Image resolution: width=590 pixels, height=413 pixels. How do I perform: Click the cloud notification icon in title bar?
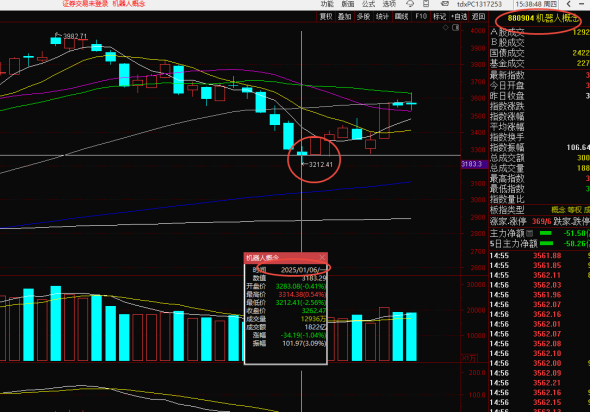tap(410, 4)
